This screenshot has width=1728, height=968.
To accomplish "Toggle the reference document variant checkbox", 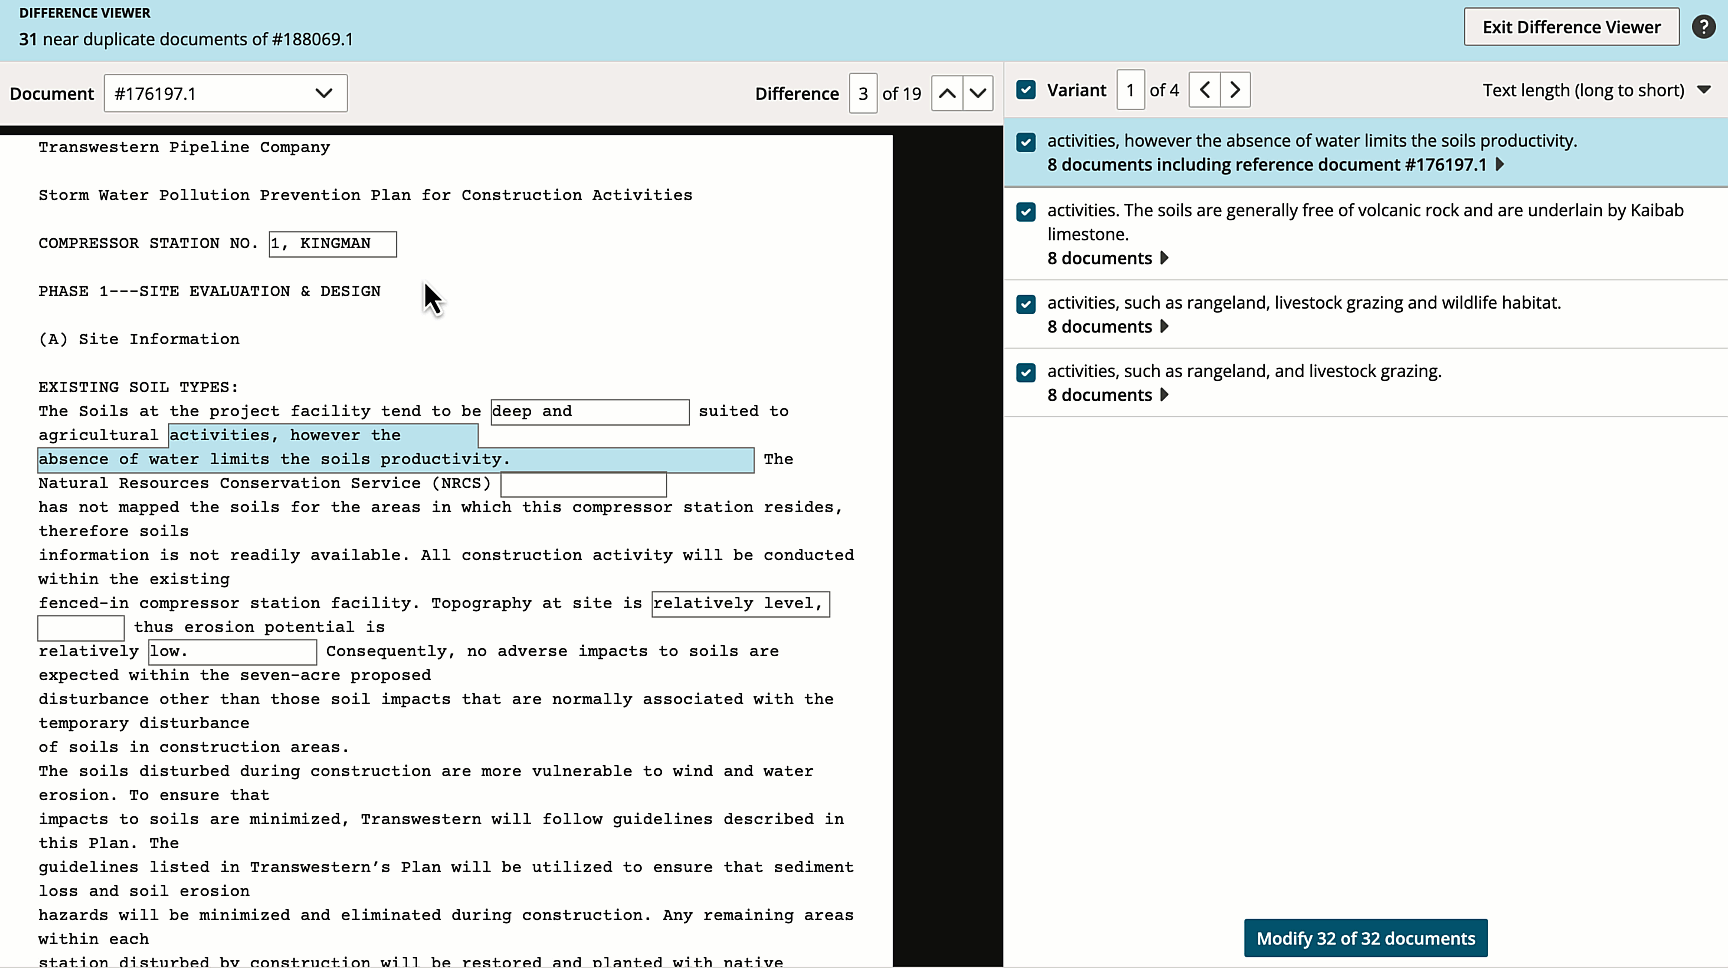I will (x=1026, y=142).
